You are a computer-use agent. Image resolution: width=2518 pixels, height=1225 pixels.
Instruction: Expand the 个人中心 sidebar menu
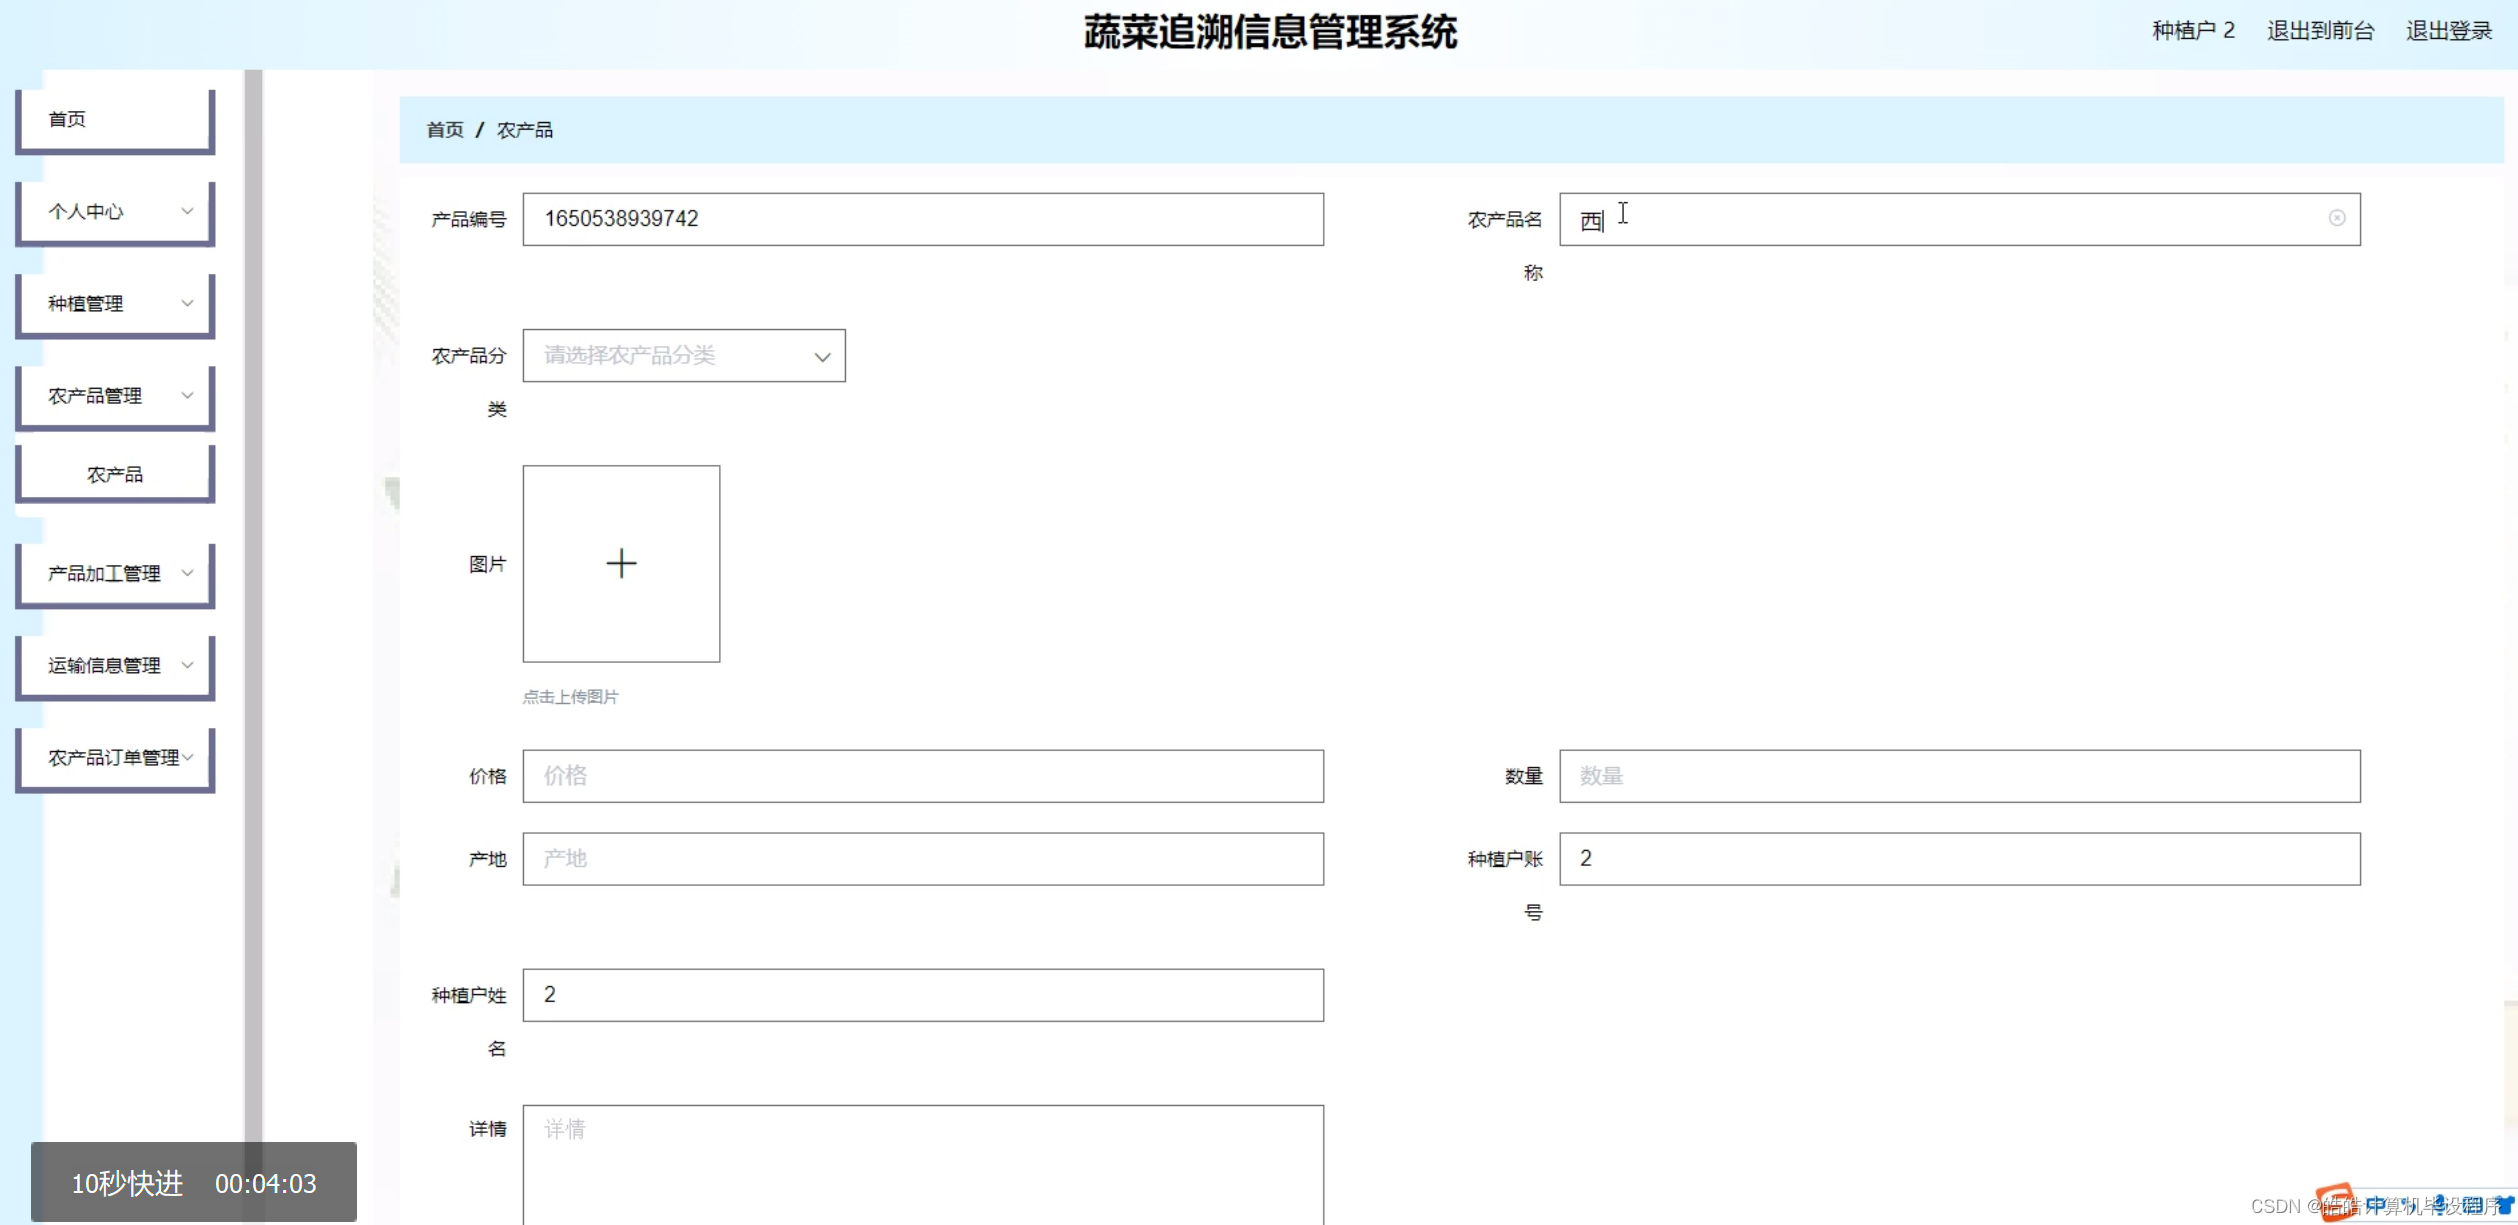[114, 212]
